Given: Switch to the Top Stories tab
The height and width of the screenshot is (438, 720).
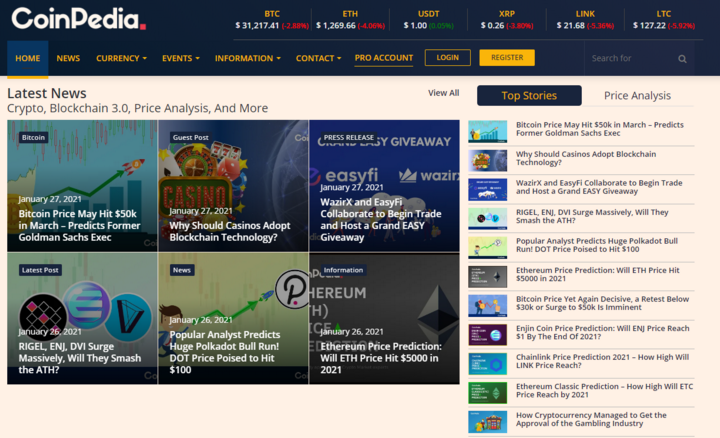Looking at the screenshot, I should click(529, 95).
